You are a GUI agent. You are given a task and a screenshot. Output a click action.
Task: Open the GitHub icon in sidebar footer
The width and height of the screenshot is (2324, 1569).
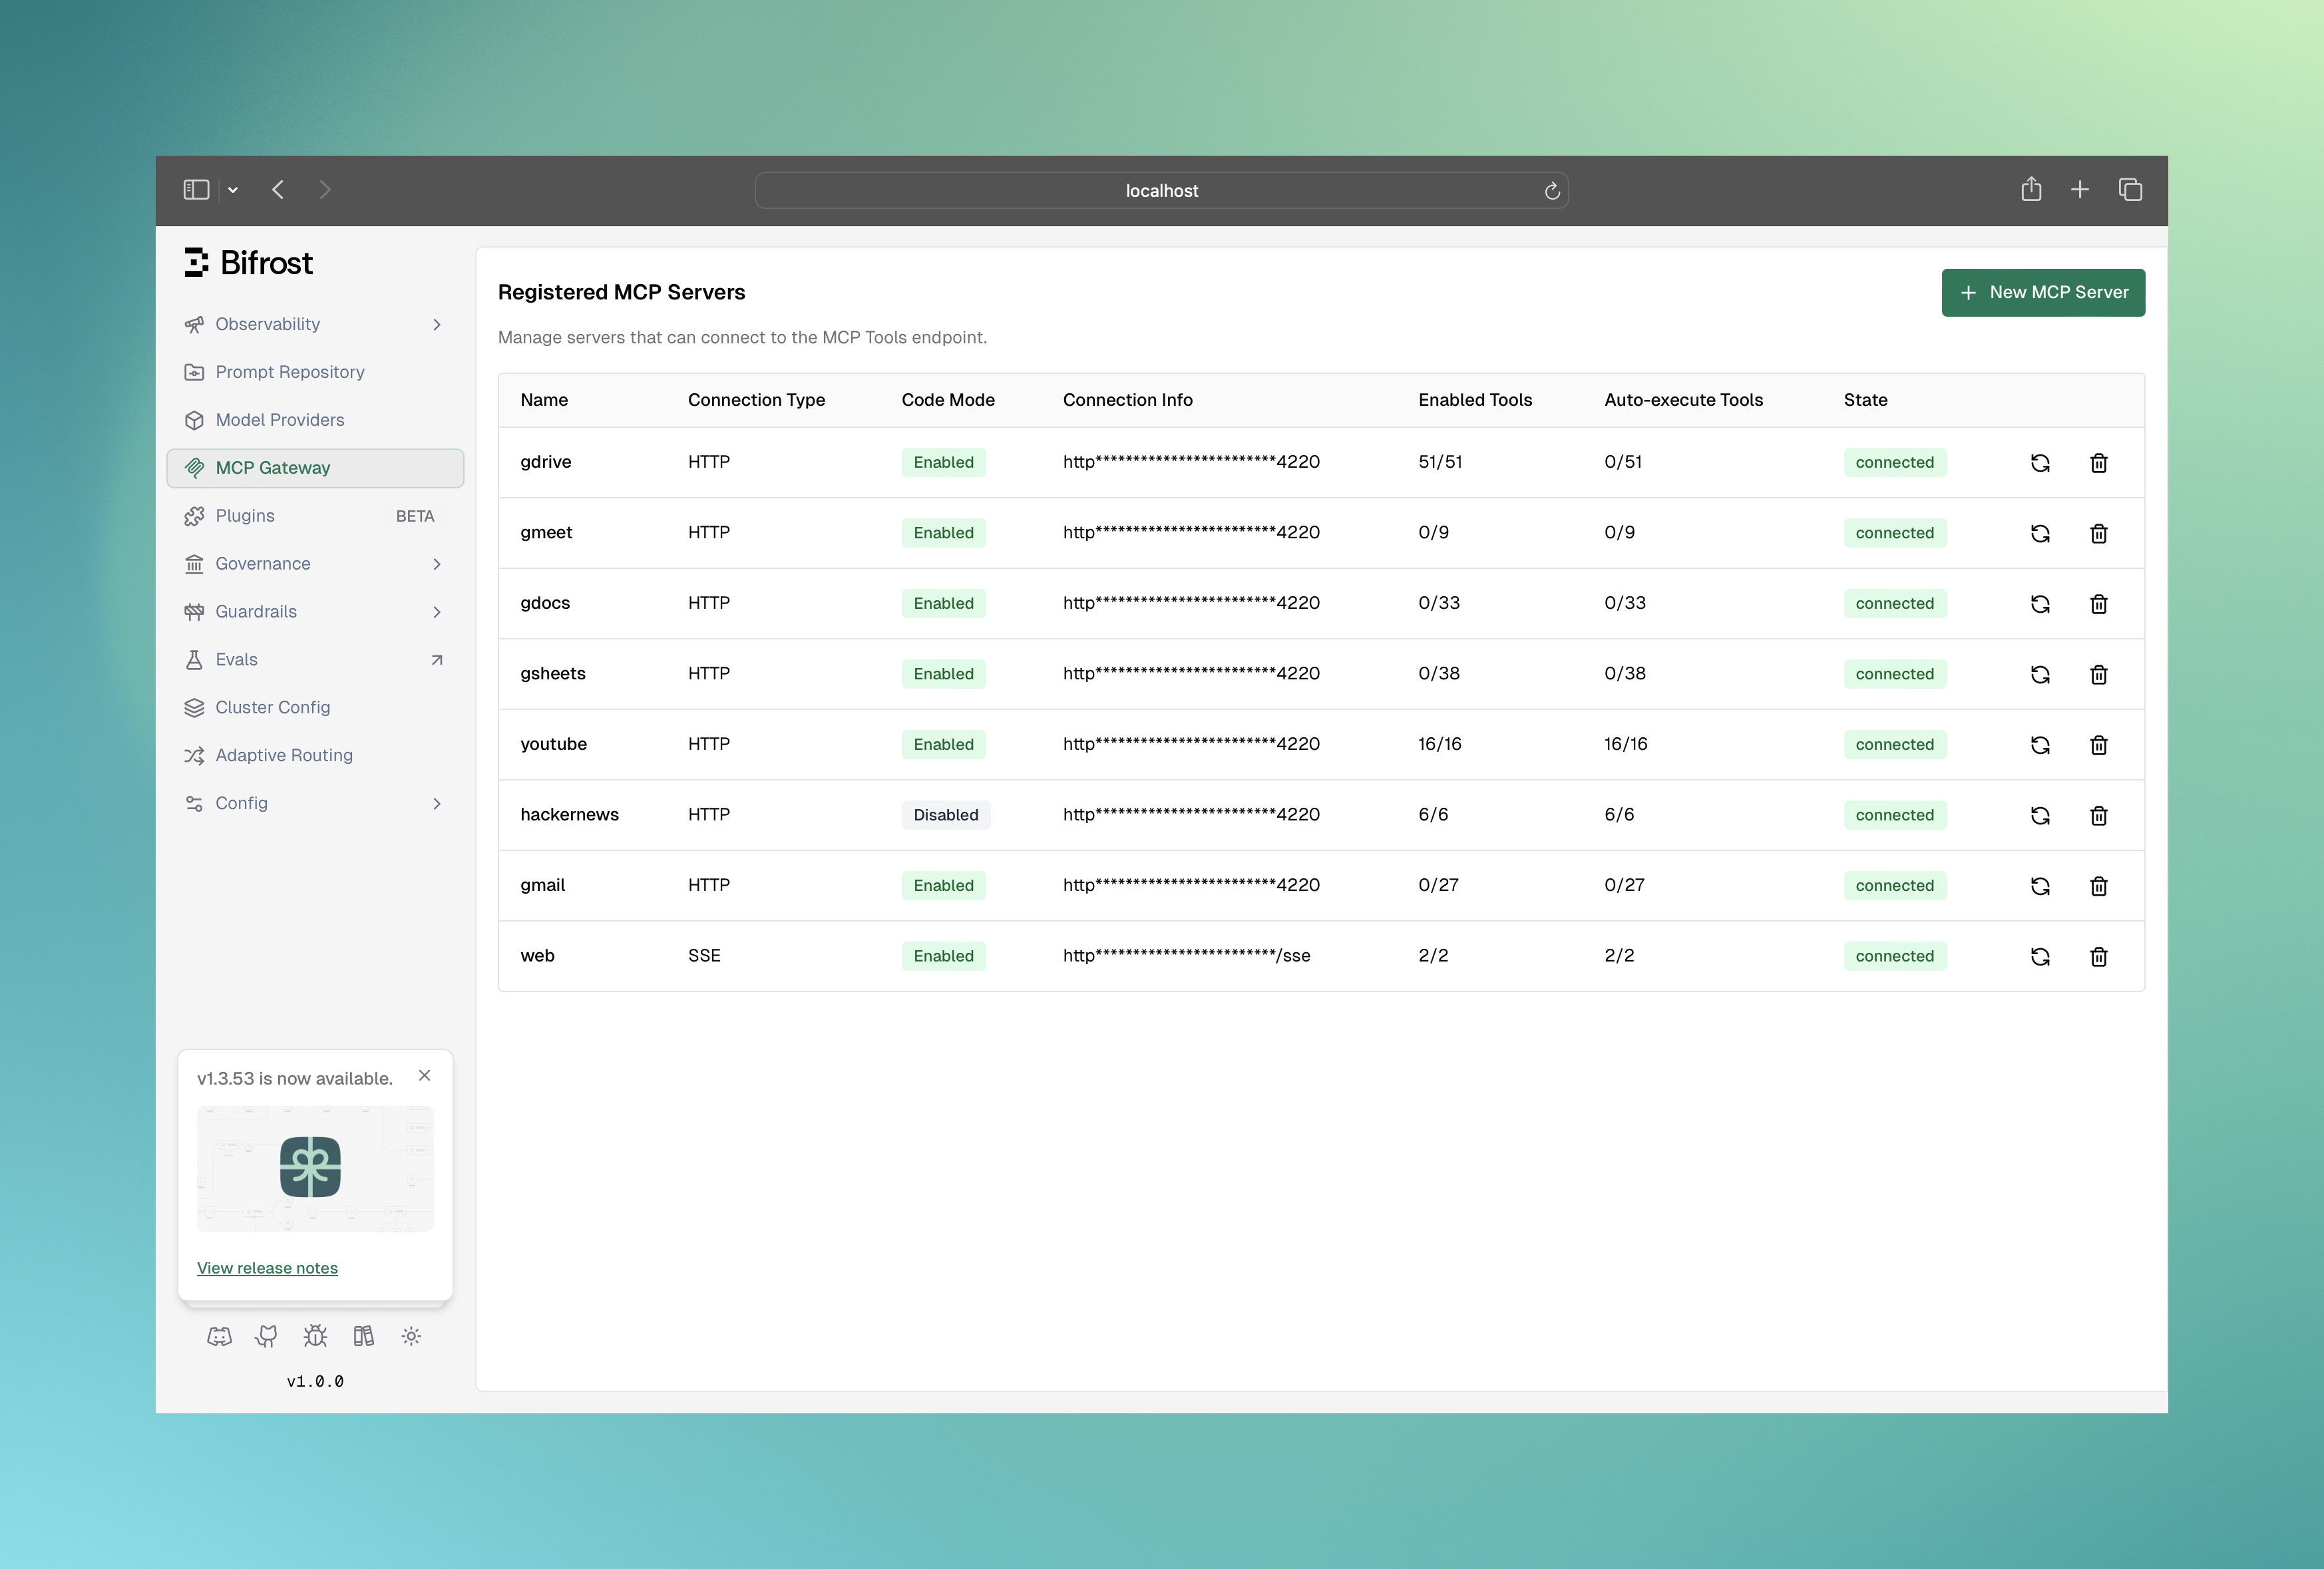(266, 1337)
